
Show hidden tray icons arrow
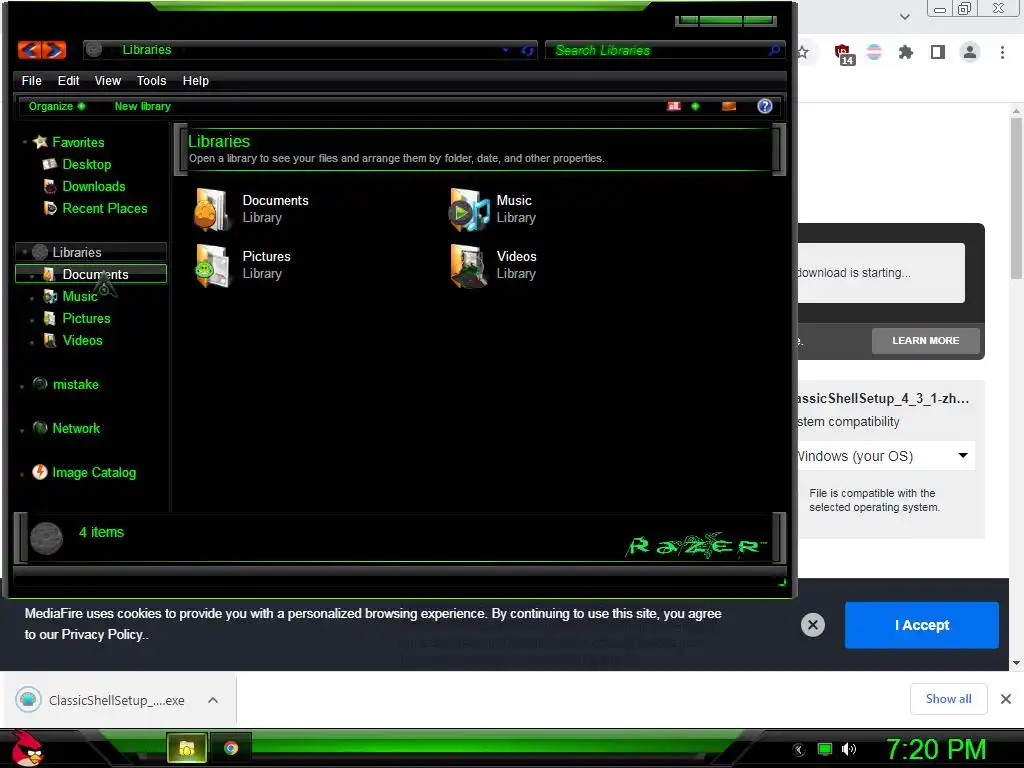coord(799,750)
